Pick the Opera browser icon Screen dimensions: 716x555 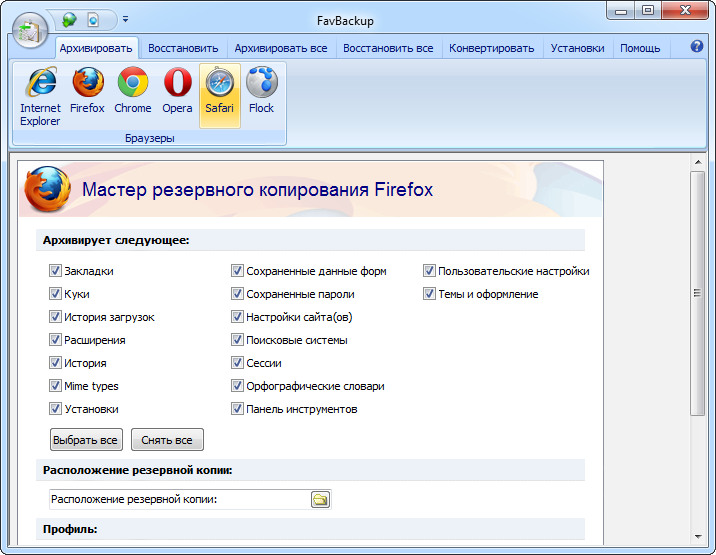(177, 90)
